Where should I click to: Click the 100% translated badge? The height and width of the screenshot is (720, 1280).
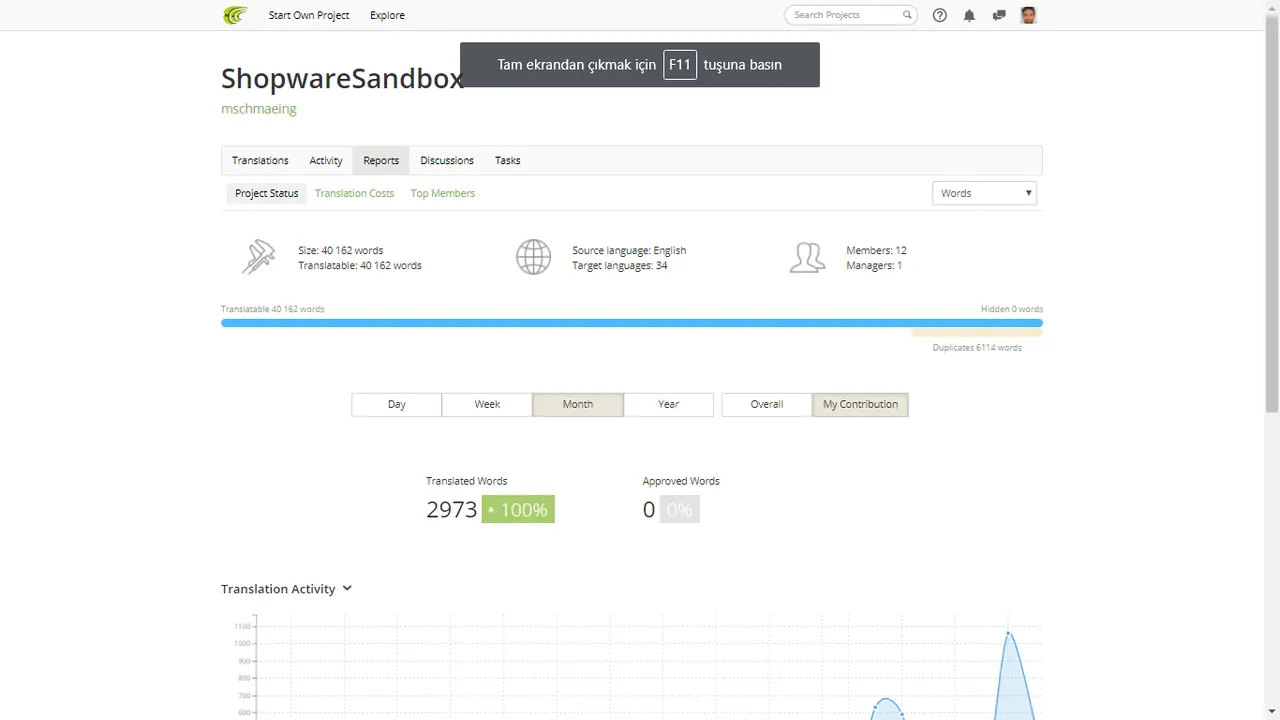point(518,510)
